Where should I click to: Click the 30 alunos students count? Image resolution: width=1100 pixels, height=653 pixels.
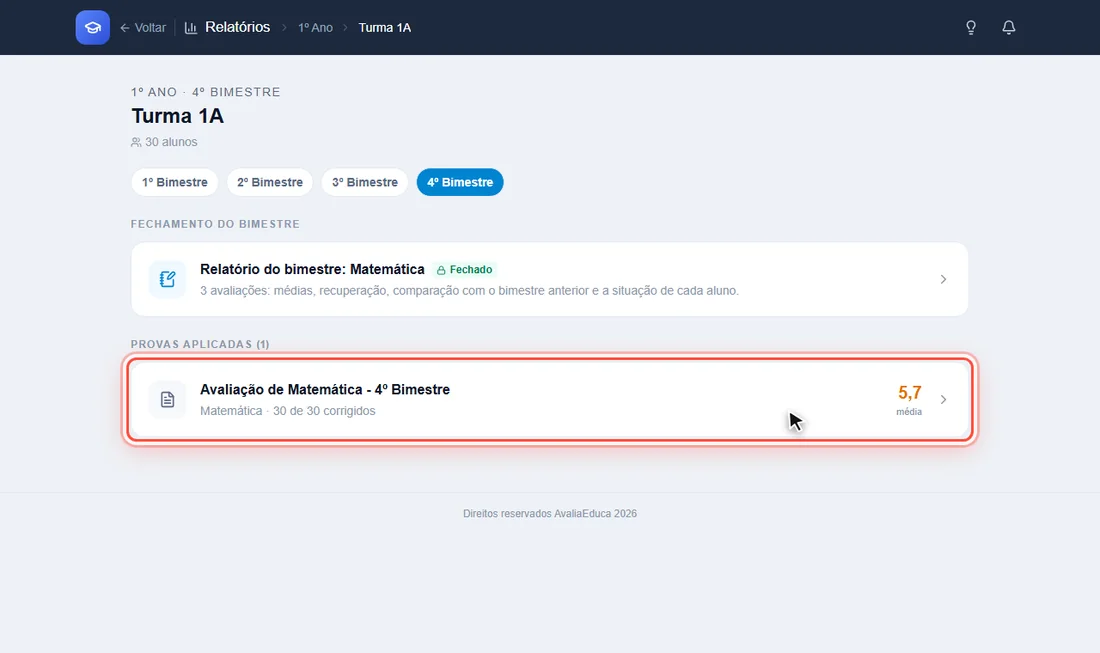(x=164, y=142)
